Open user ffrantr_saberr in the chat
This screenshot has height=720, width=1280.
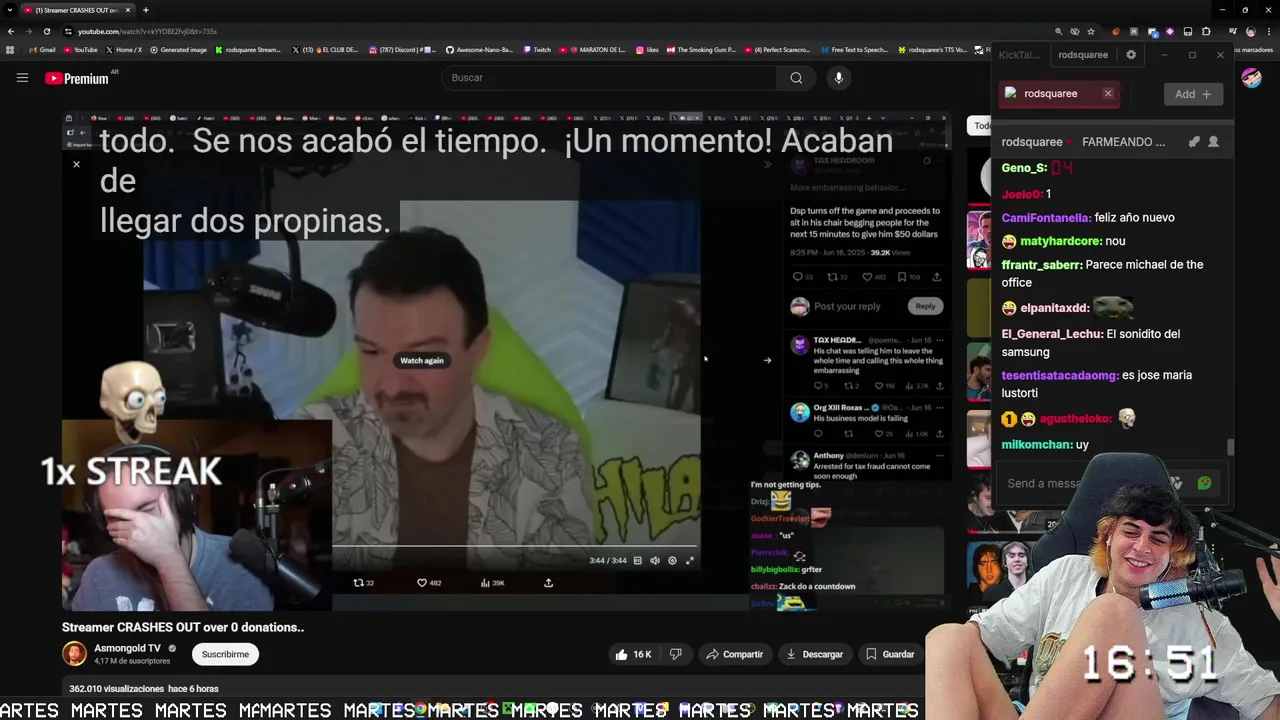(1042, 265)
